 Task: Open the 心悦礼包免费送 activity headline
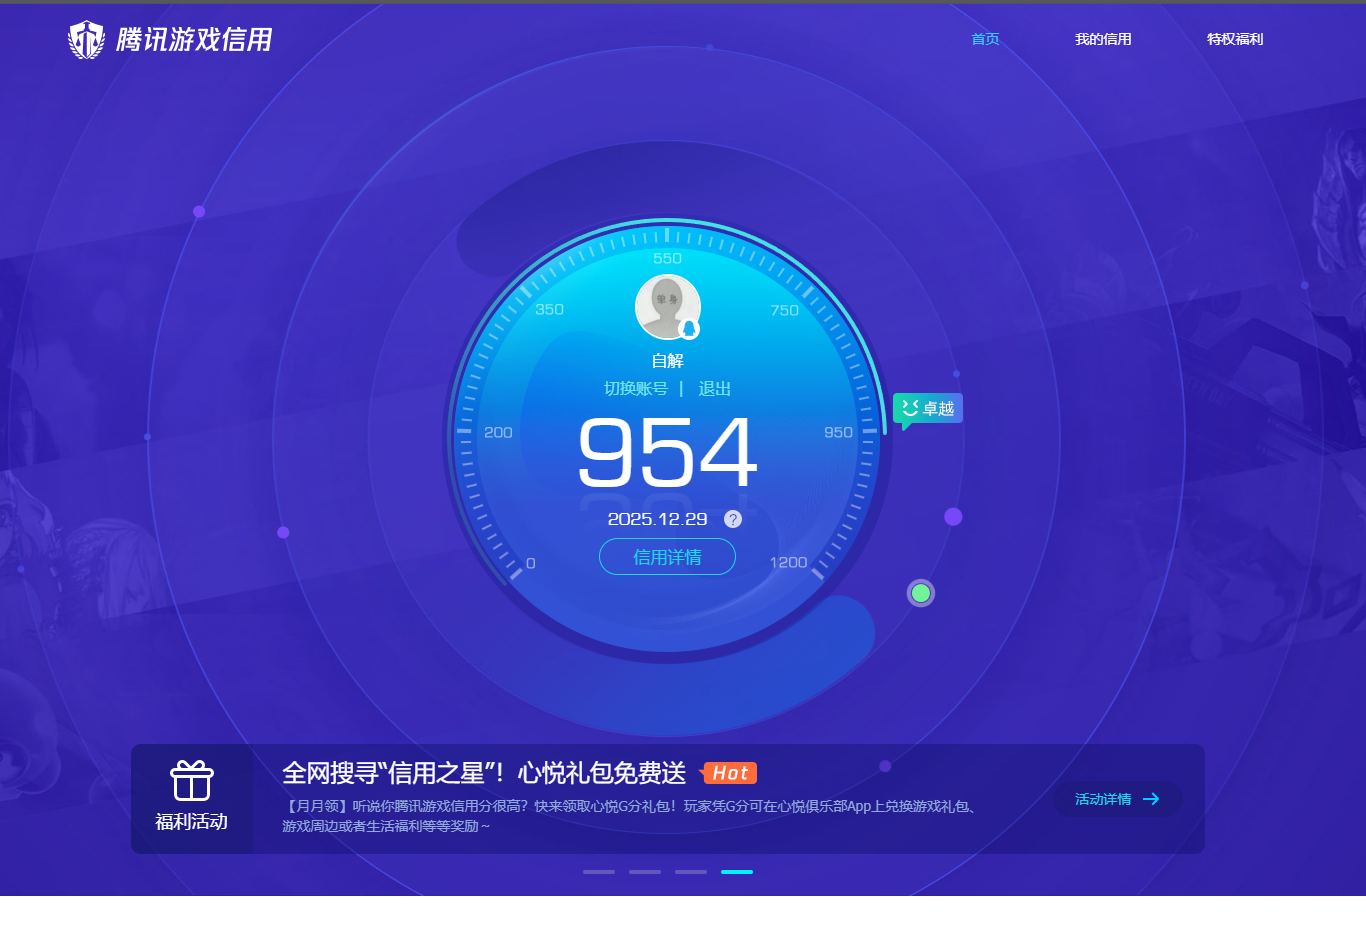[x=485, y=772]
